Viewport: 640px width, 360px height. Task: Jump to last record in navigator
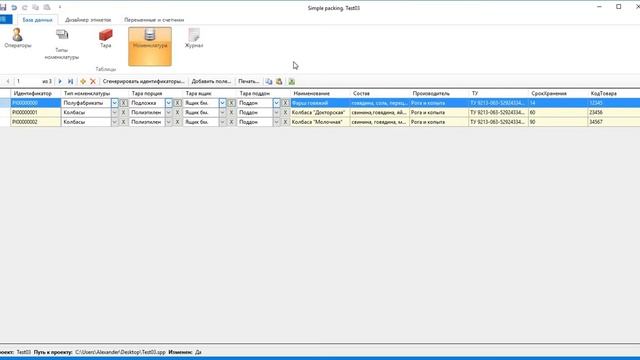click(71, 81)
